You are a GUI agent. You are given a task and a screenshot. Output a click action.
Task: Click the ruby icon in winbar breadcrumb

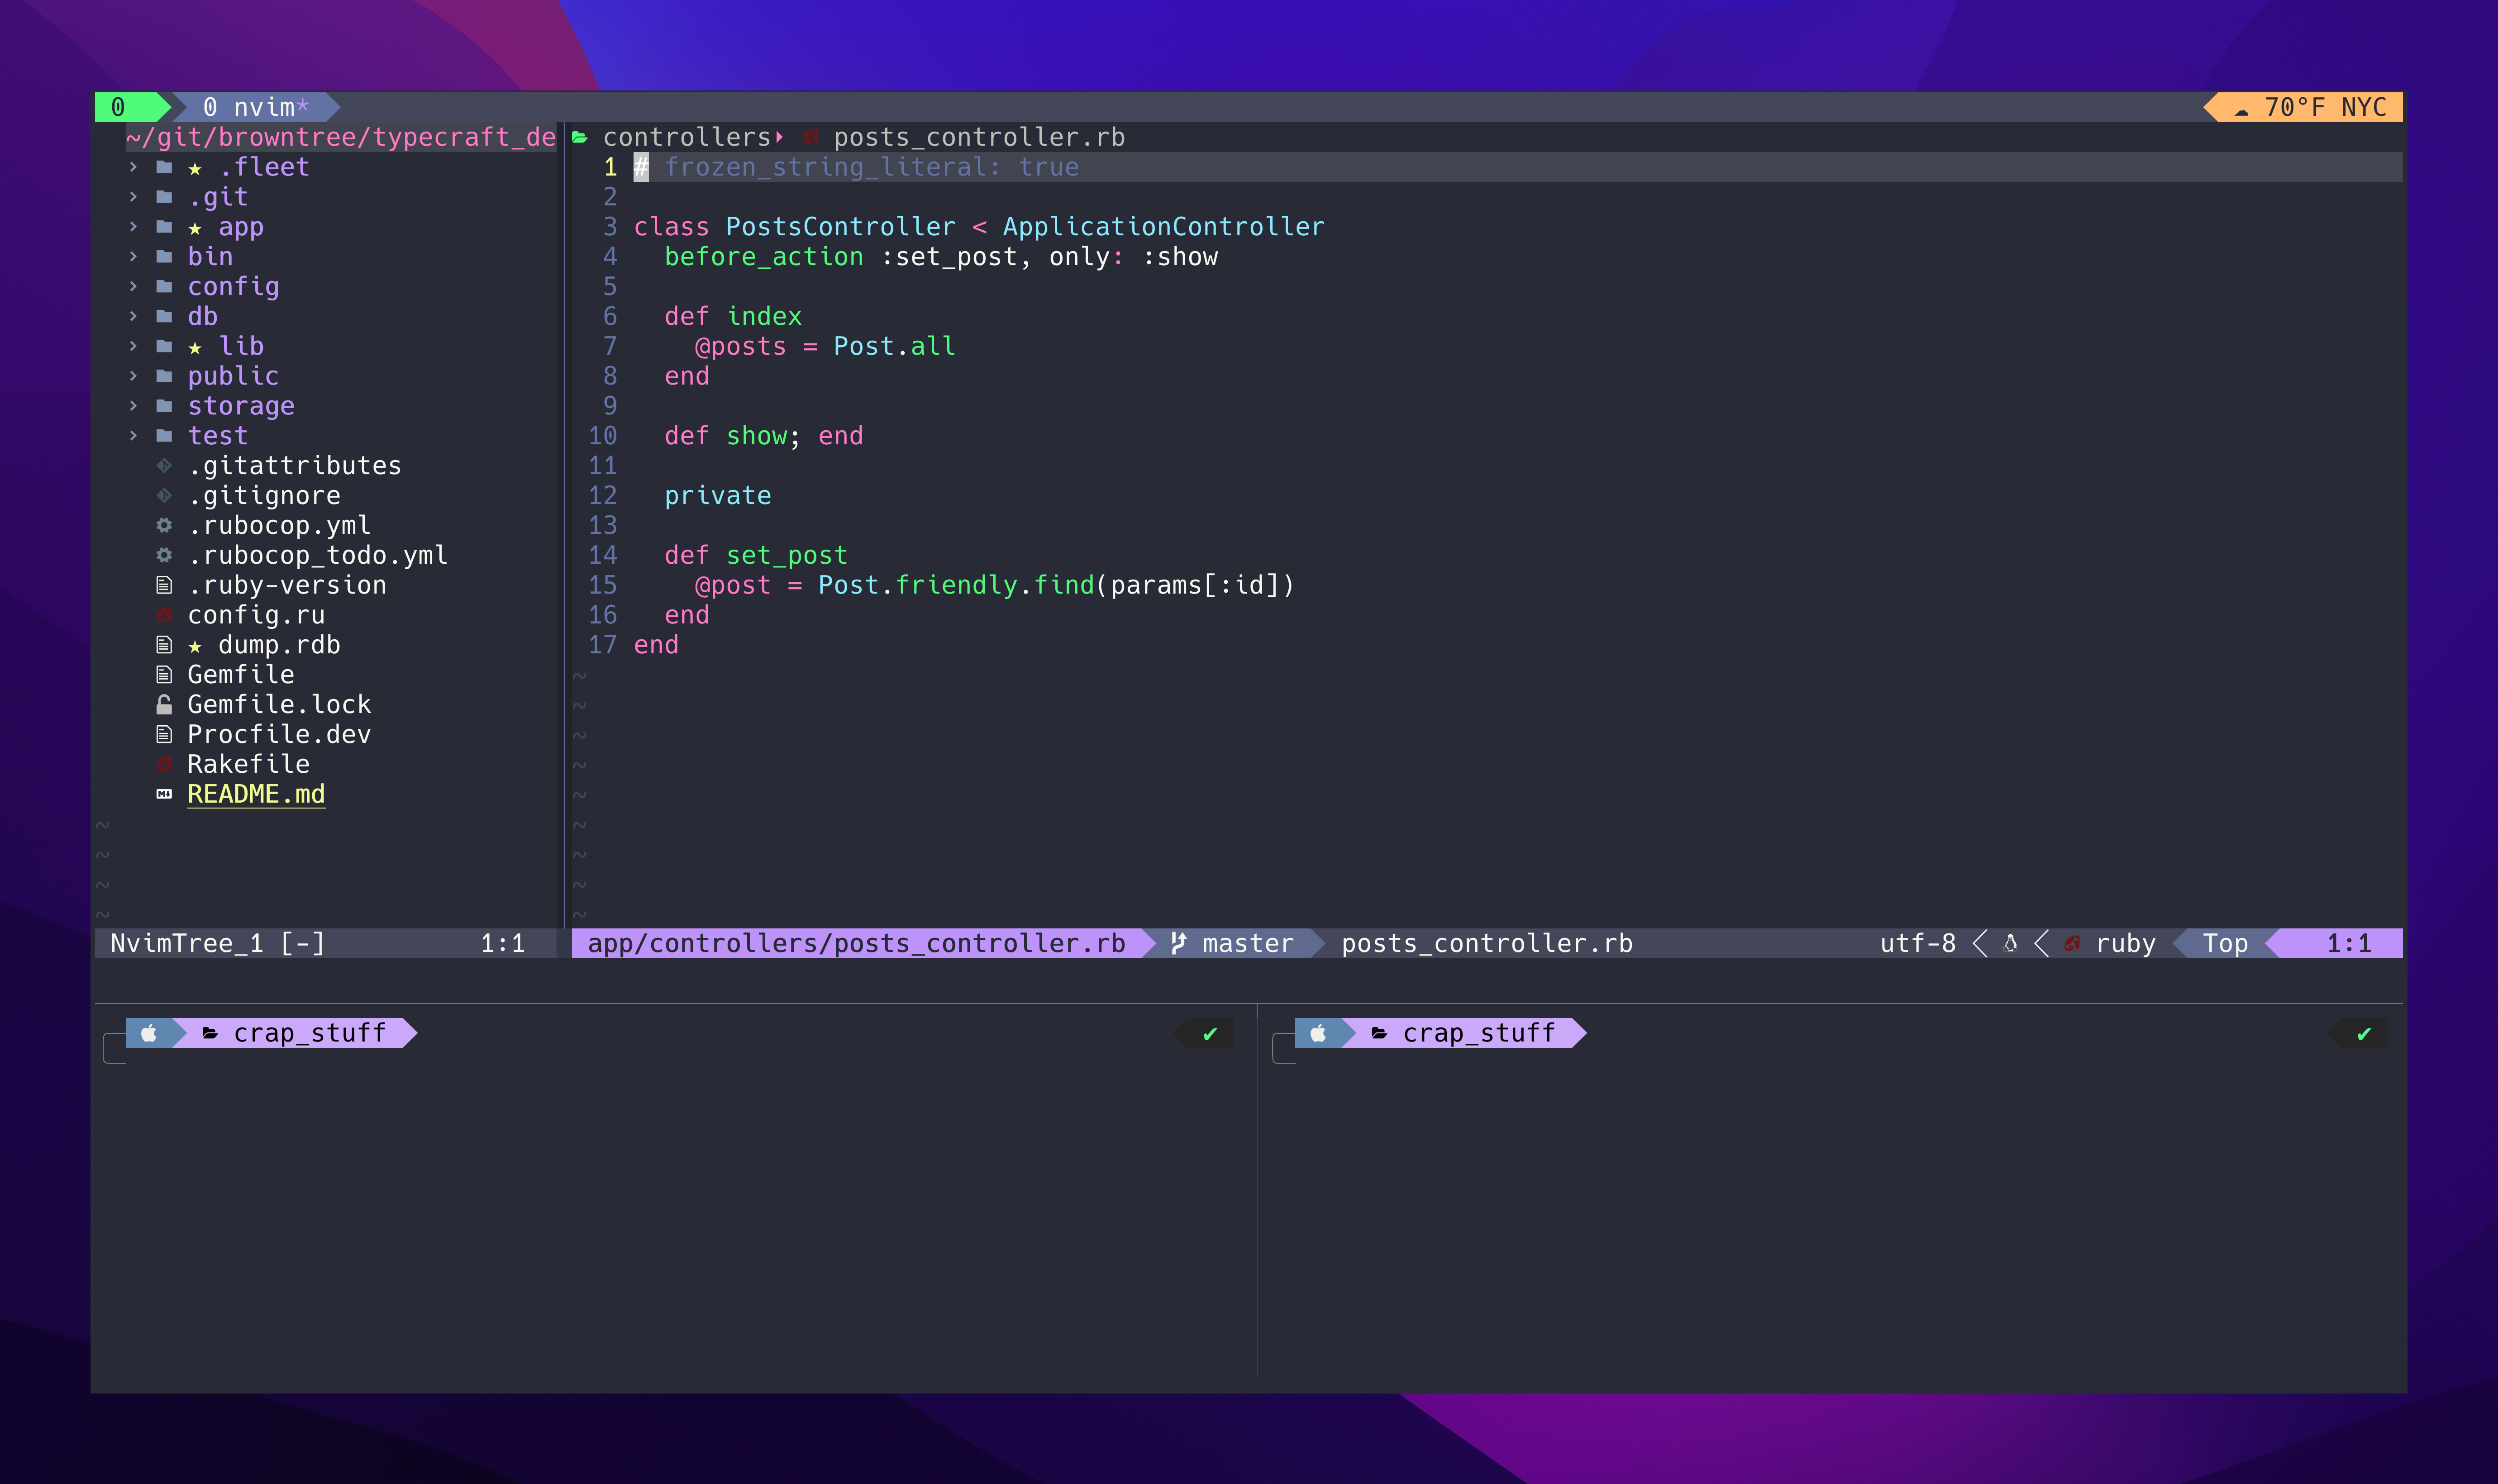(x=811, y=137)
